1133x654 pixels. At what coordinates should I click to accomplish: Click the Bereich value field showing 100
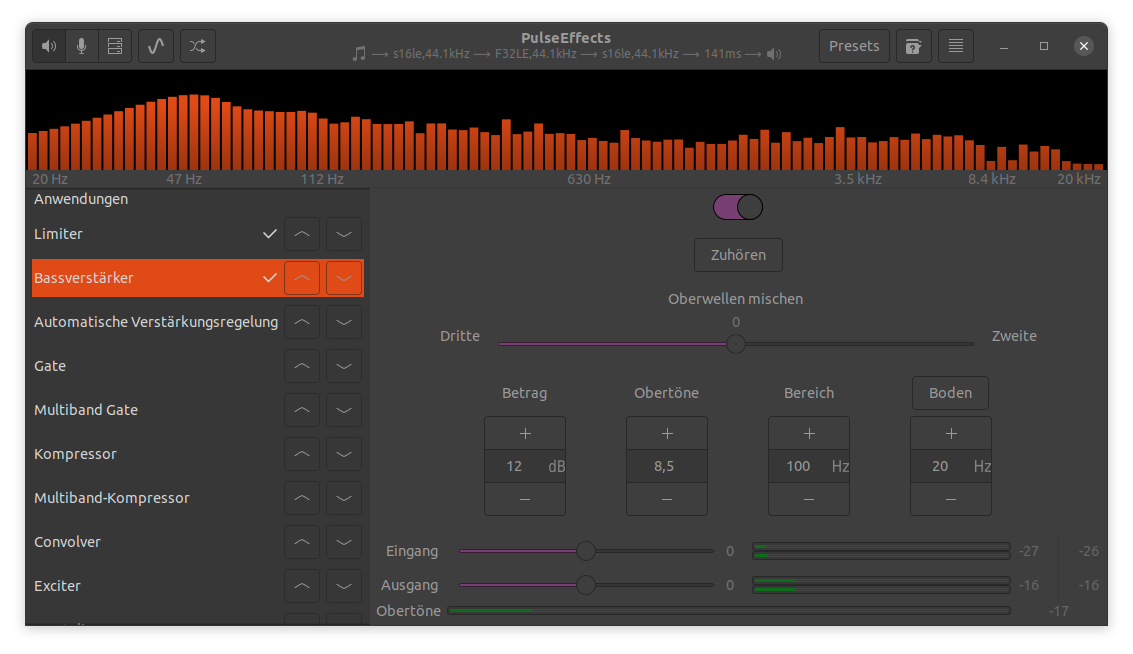pyautogui.click(x=809, y=466)
